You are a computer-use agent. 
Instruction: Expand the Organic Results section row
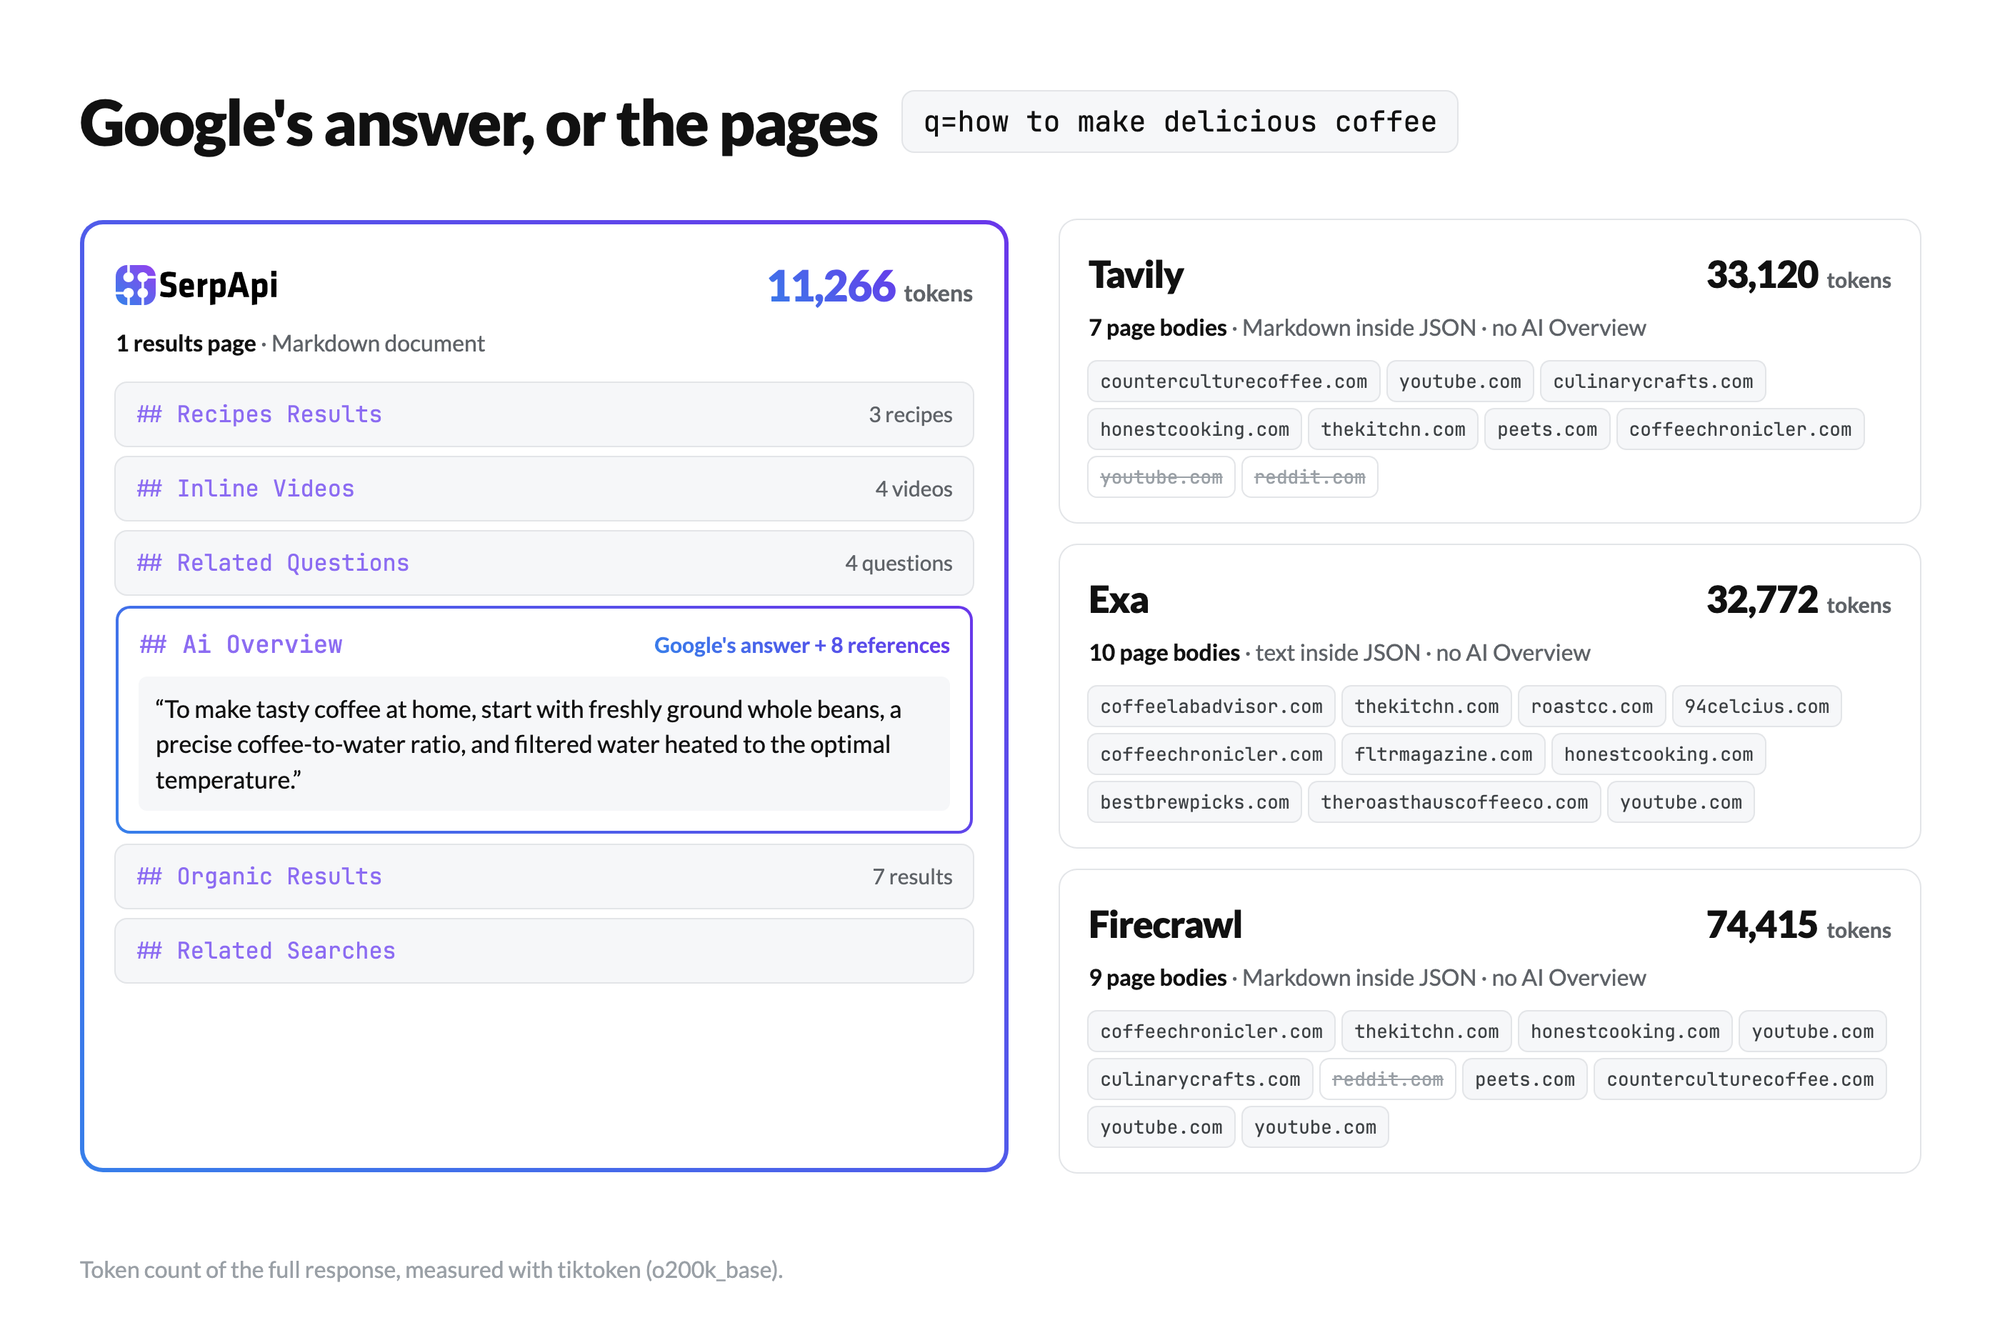544,877
